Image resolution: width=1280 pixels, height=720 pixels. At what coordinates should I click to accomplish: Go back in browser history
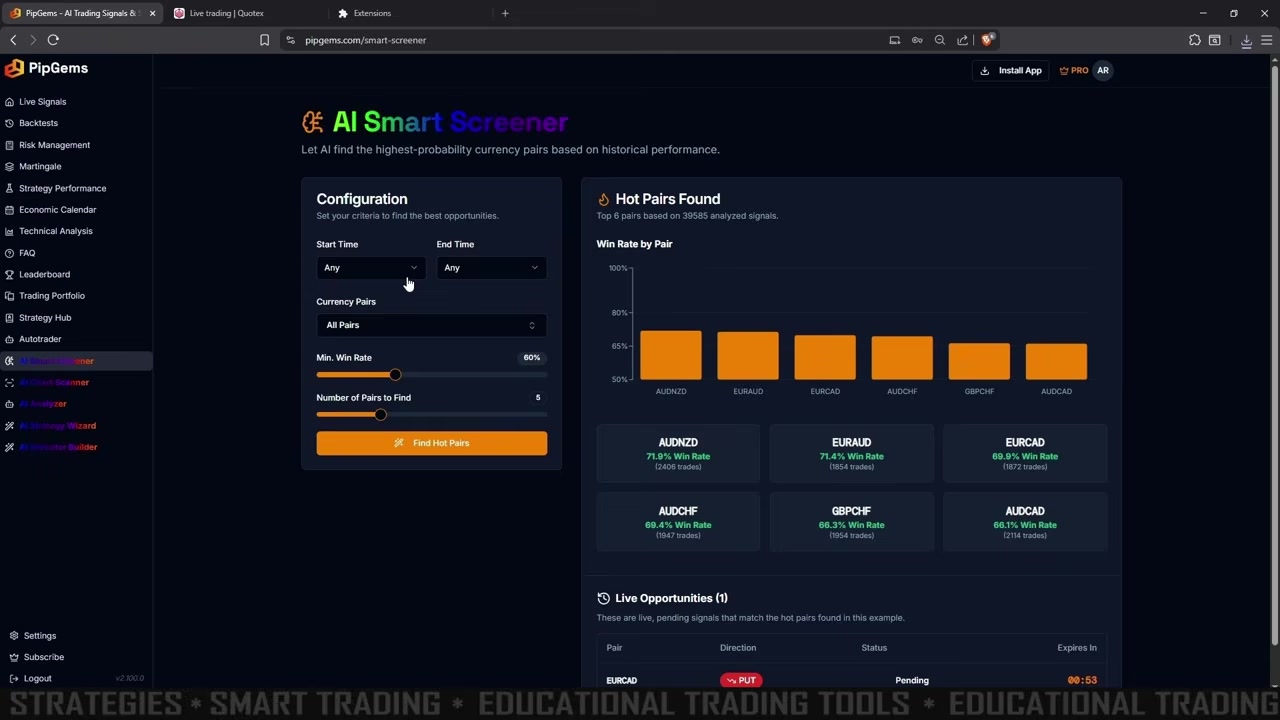[x=13, y=40]
